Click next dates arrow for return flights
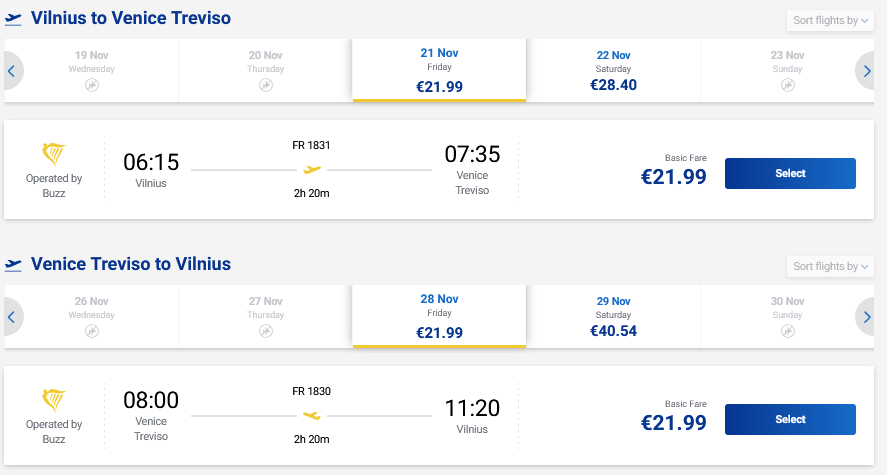887x475 pixels. coord(867,316)
